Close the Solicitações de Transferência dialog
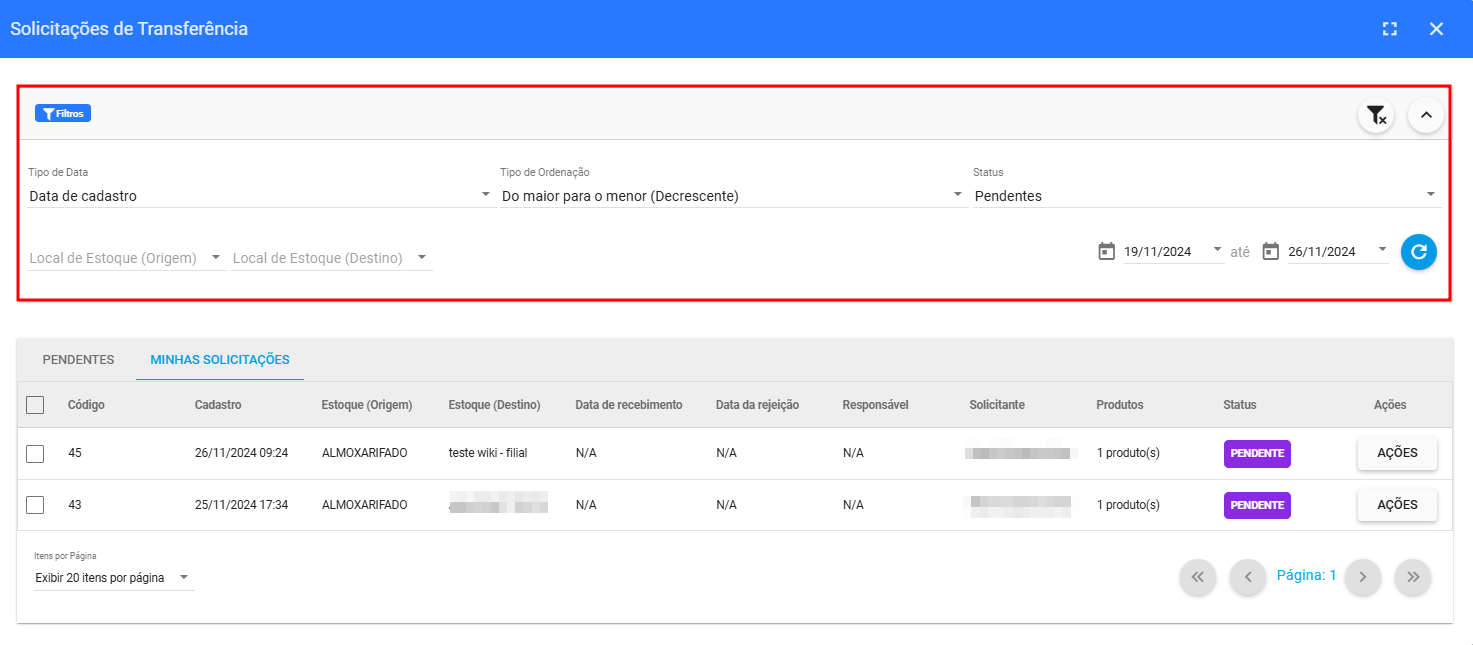The height and width of the screenshot is (645, 1473). (1436, 29)
